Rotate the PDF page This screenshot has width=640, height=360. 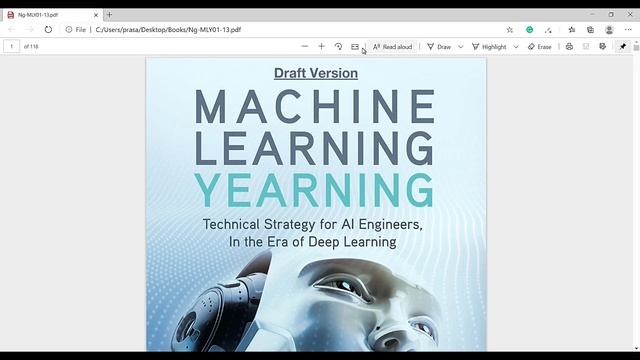point(338,47)
